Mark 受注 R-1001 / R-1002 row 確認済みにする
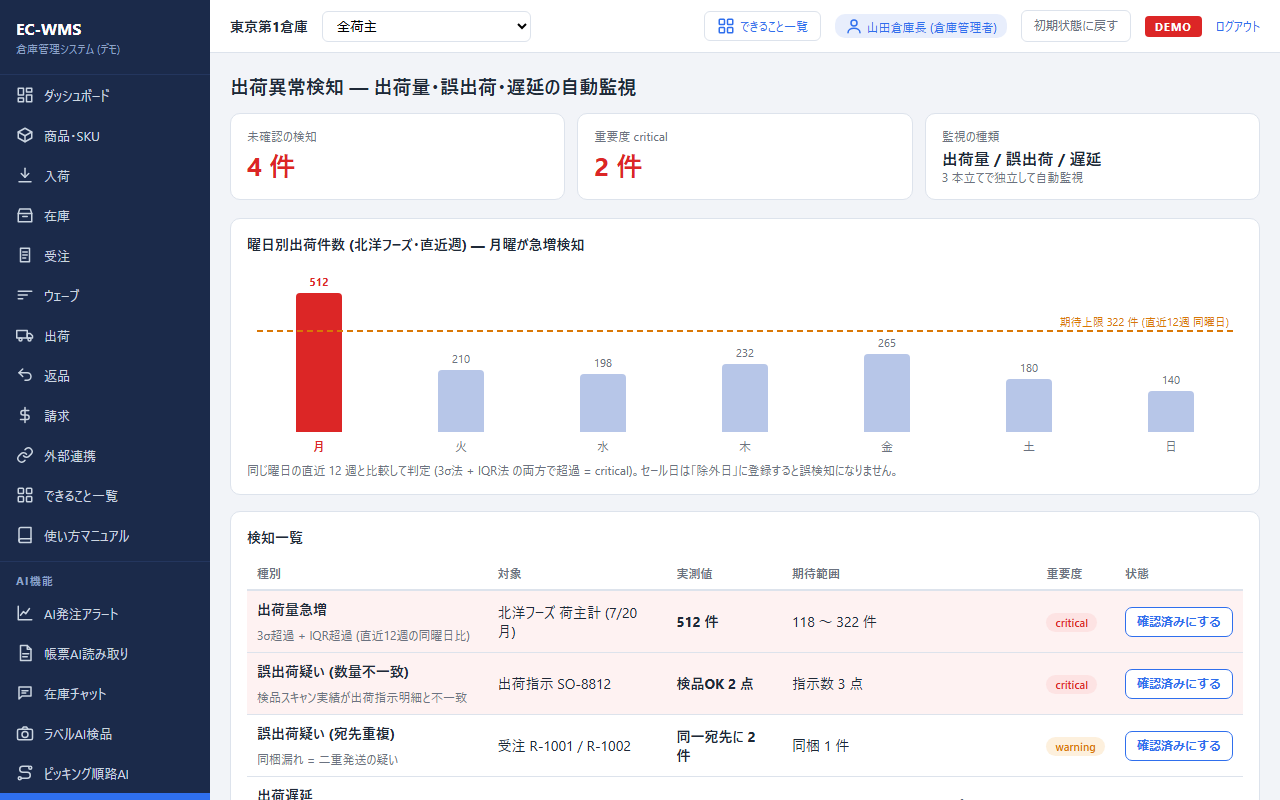This screenshot has height=800, width=1280. (x=1179, y=746)
